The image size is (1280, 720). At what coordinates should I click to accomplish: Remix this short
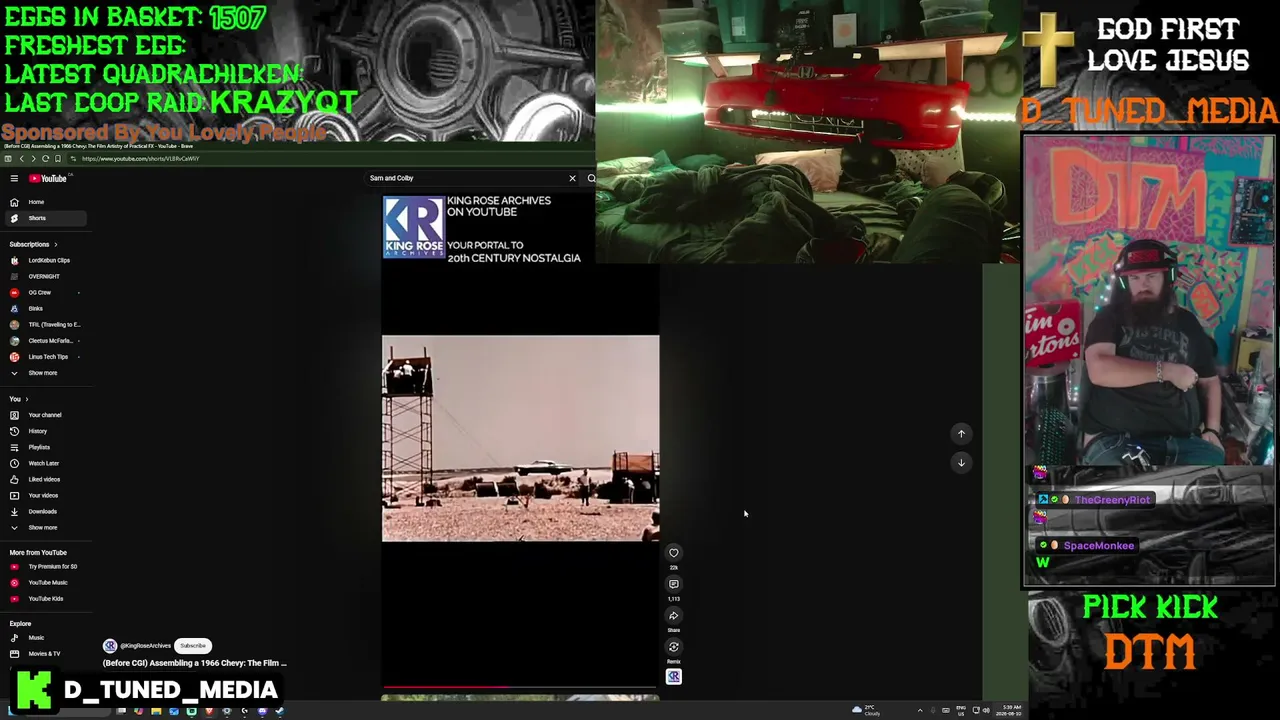point(673,647)
